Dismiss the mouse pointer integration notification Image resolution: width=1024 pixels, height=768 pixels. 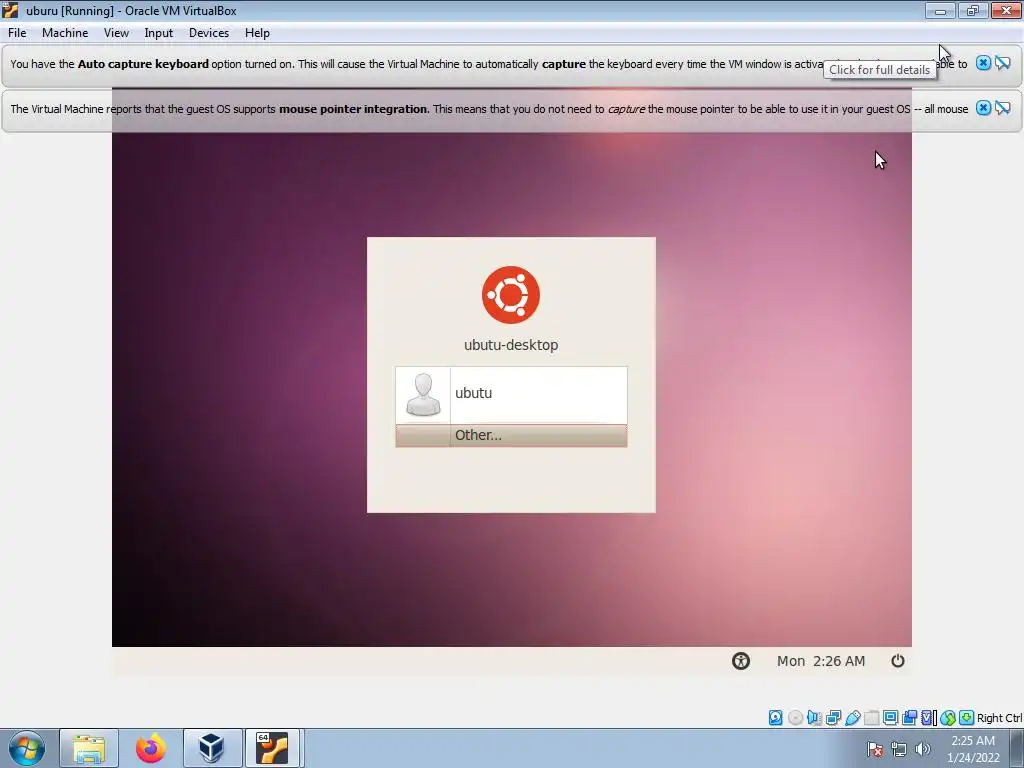point(984,108)
